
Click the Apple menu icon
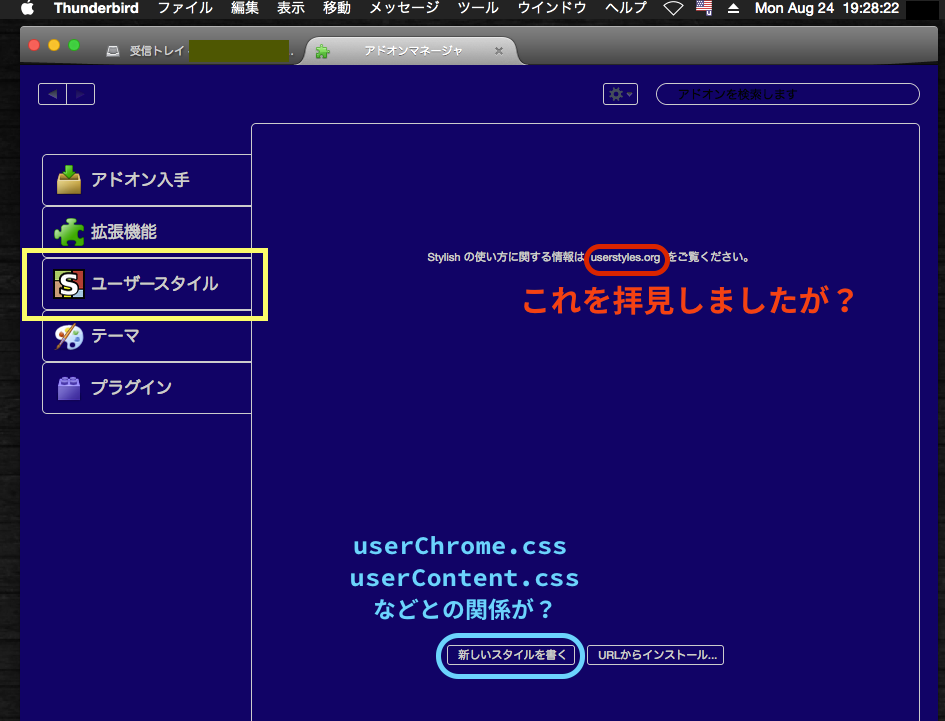click(x=26, y=8)
